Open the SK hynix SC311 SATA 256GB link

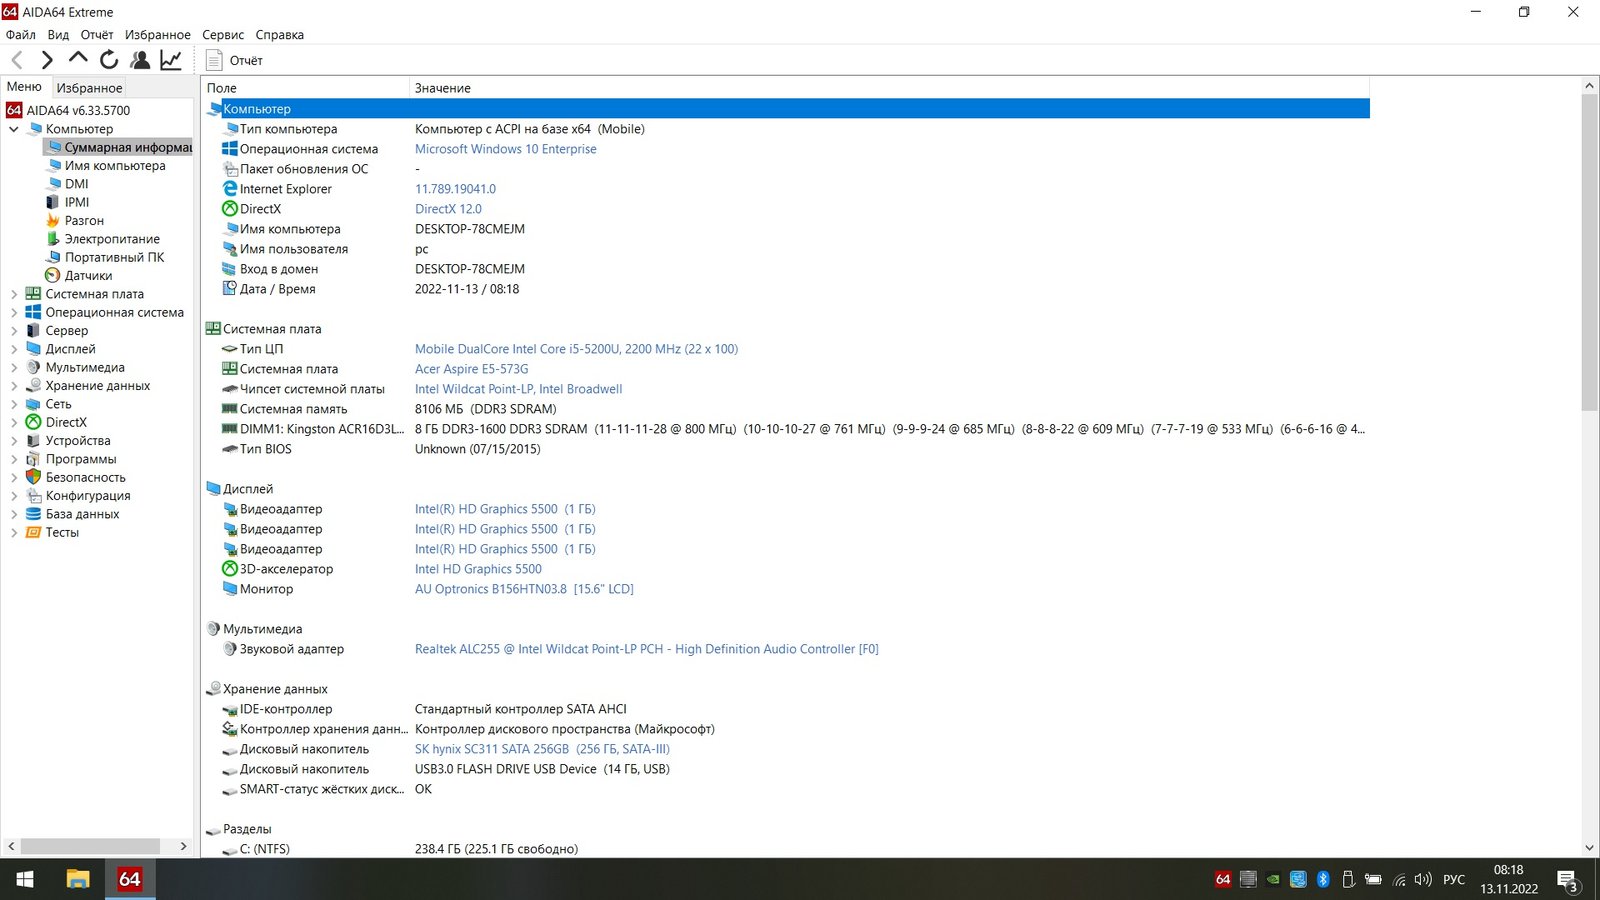click(542, 749)
